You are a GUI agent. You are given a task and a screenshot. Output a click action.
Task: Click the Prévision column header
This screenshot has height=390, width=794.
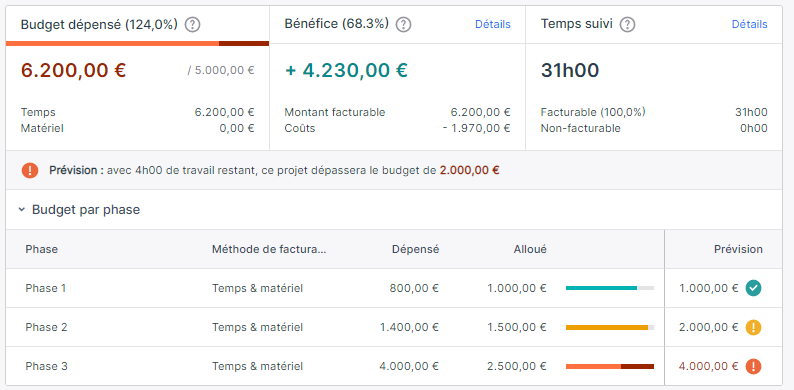point(738,249)
